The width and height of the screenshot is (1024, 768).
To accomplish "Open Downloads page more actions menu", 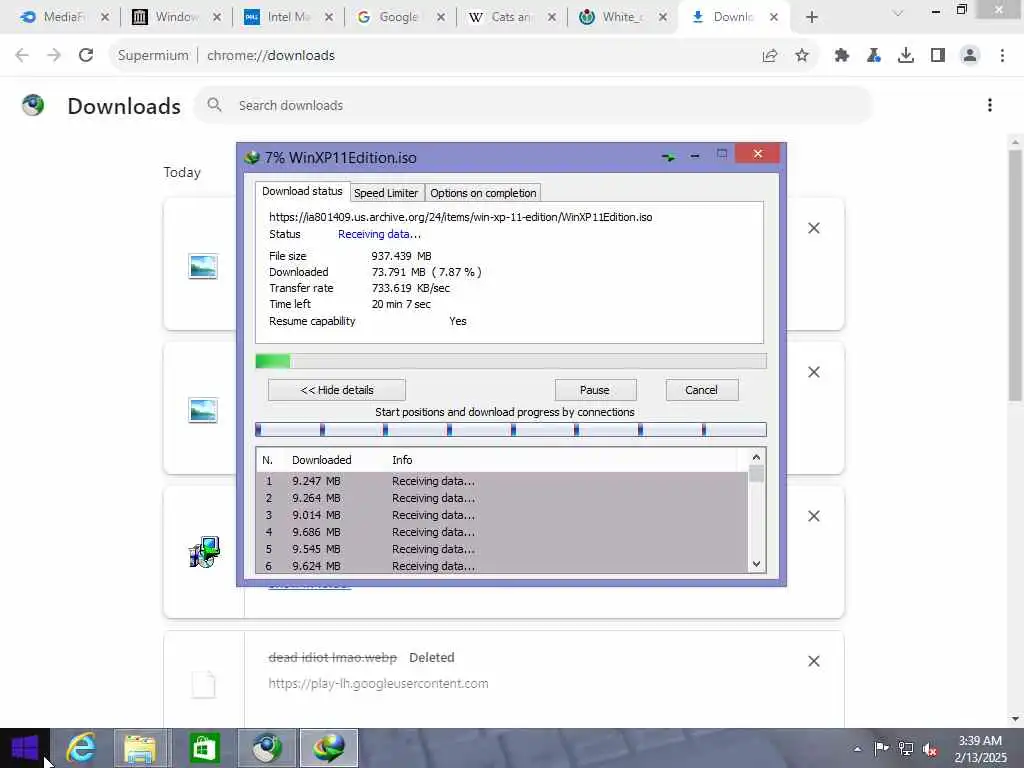I will point(990,105).
